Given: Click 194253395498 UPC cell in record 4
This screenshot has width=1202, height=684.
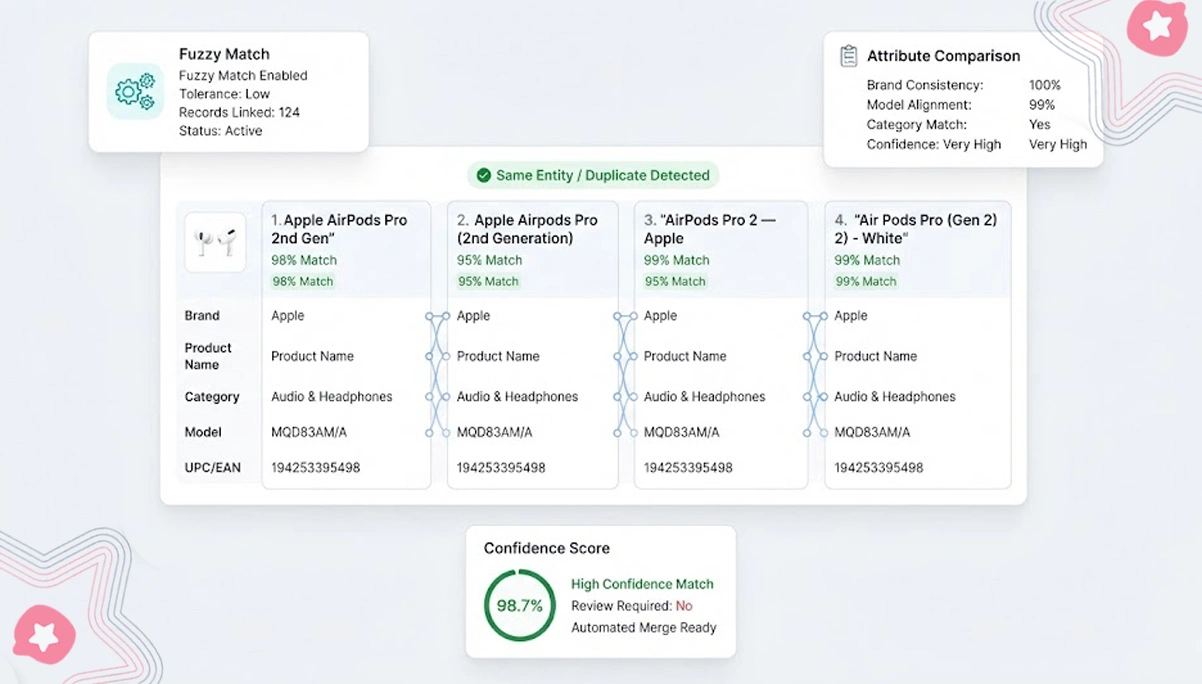Looking at the screenshot, I should click(x=879, y=467).
